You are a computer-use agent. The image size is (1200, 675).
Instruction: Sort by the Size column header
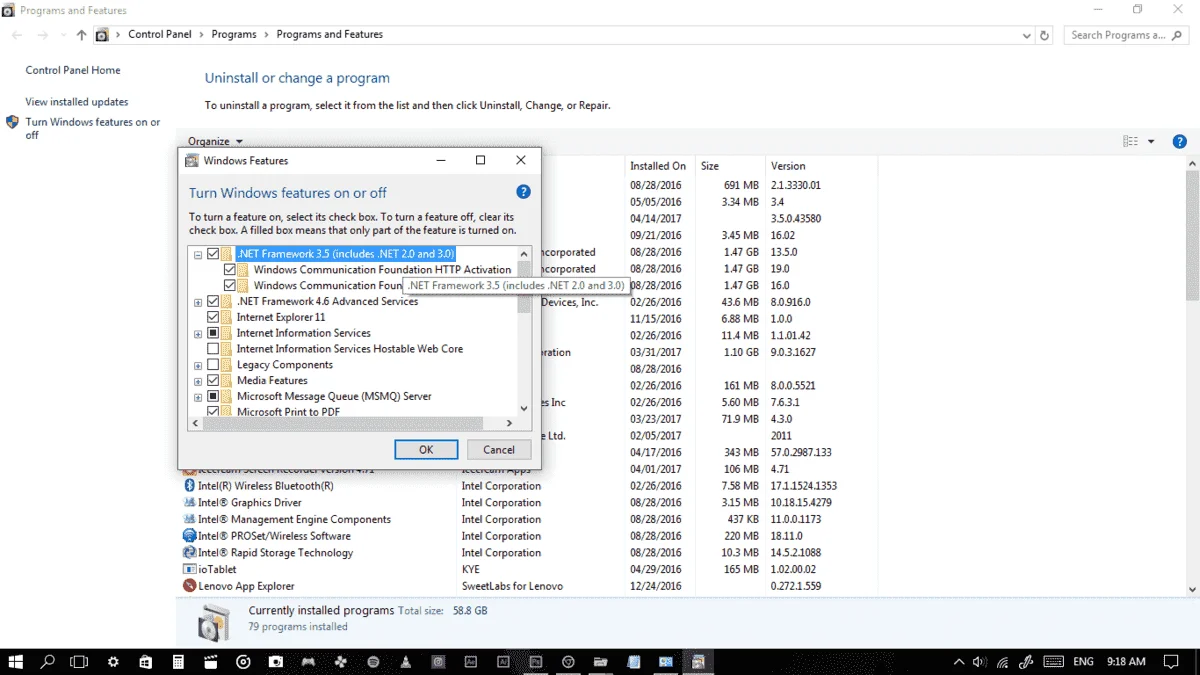point(731,166)
